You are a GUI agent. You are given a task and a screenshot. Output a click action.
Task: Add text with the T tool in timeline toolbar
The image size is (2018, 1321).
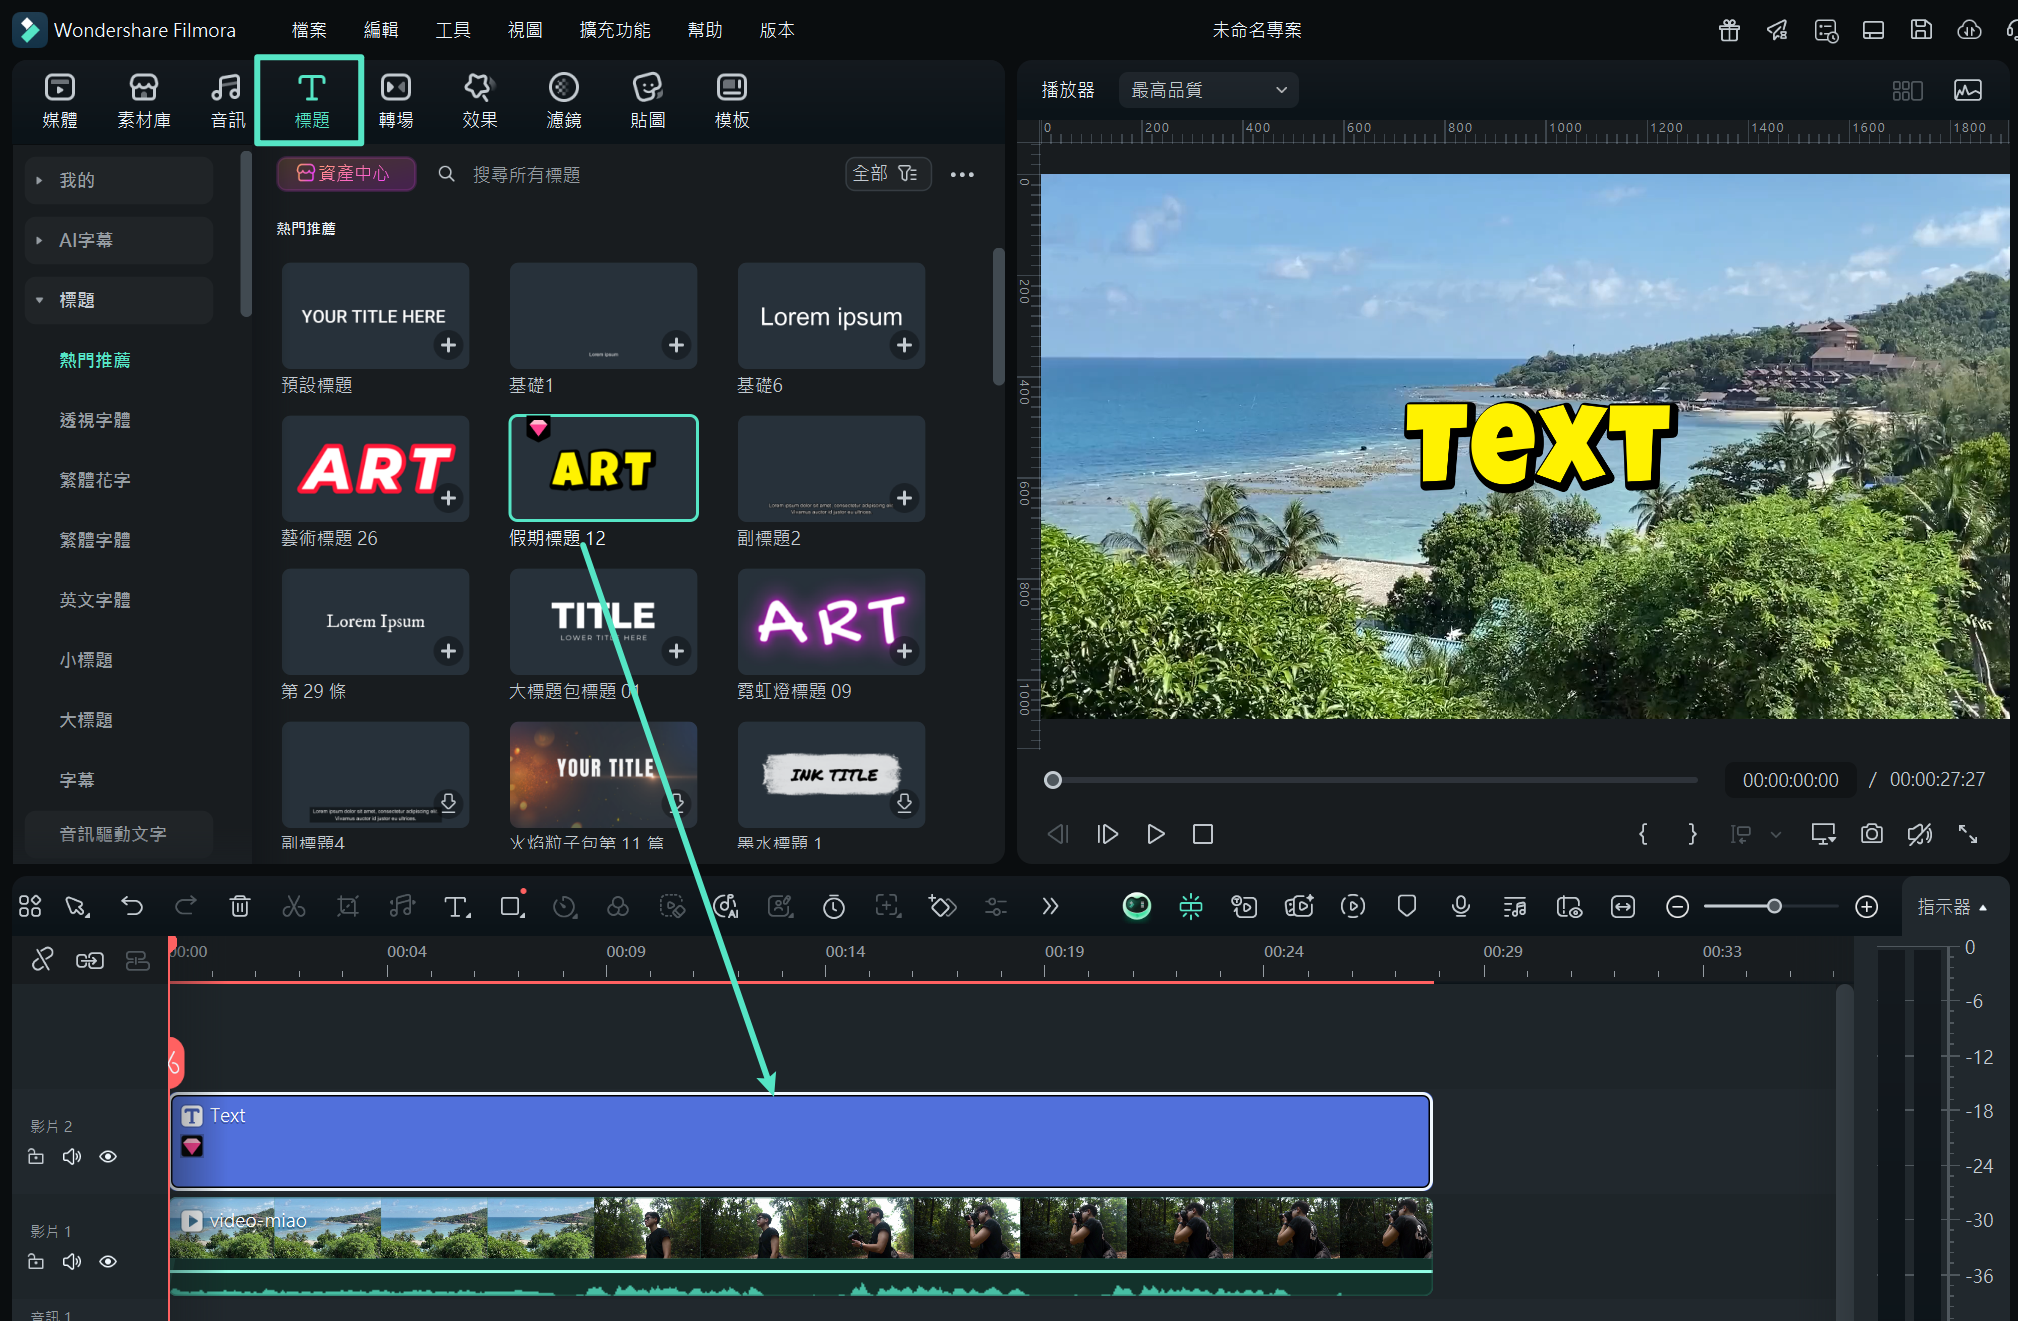click(x=456, y=906)
